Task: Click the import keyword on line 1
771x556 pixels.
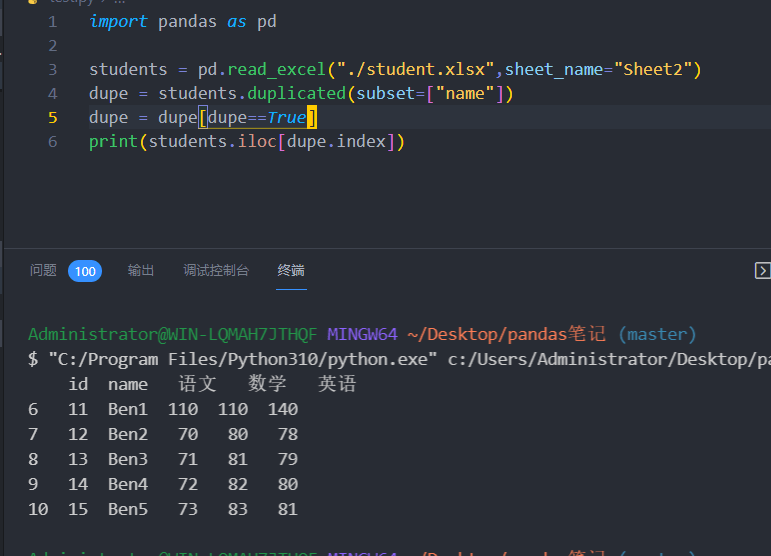Action: 118,21
